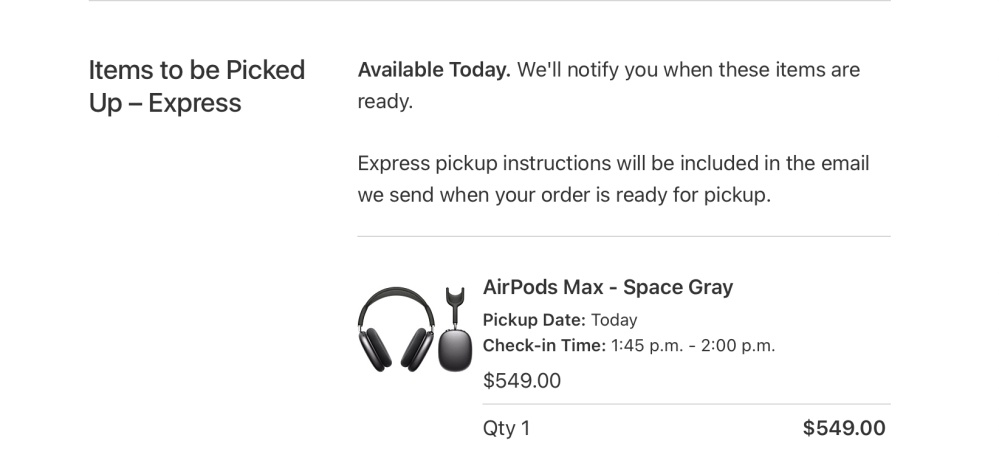
Task: Select the 1:45 p.m. - 2:00 p.m. time window
Action: (693, 346)
